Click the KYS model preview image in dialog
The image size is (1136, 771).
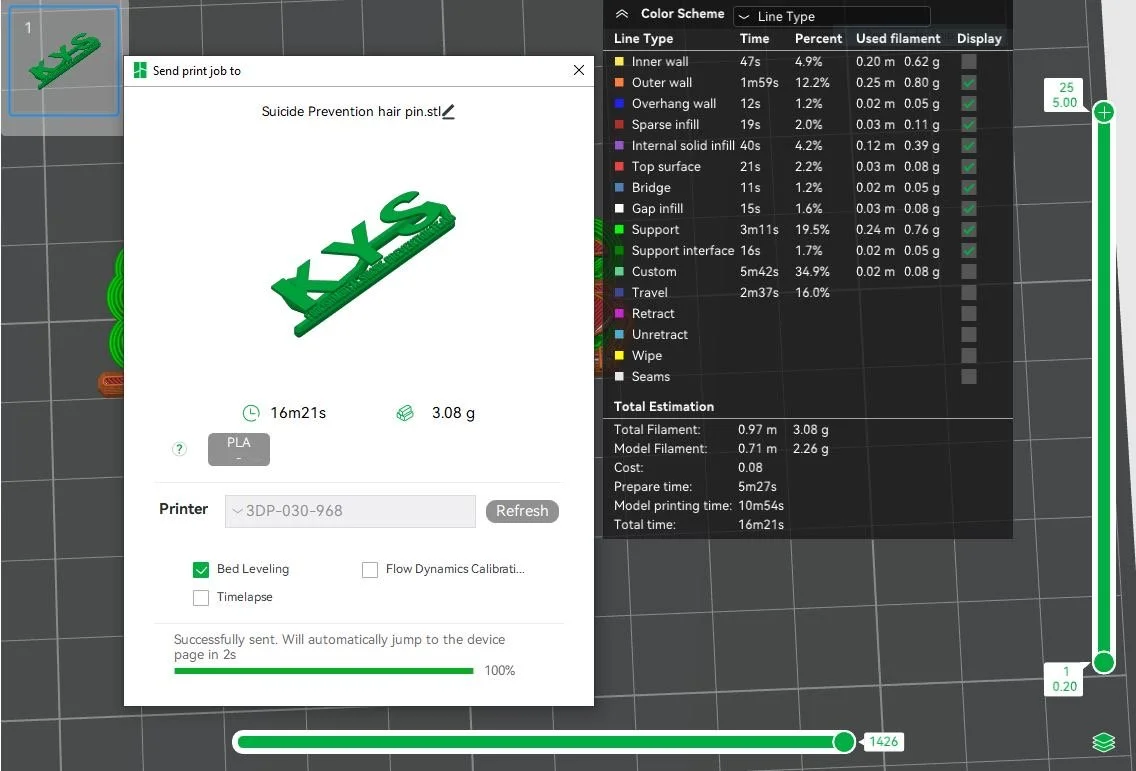point(364,263)
